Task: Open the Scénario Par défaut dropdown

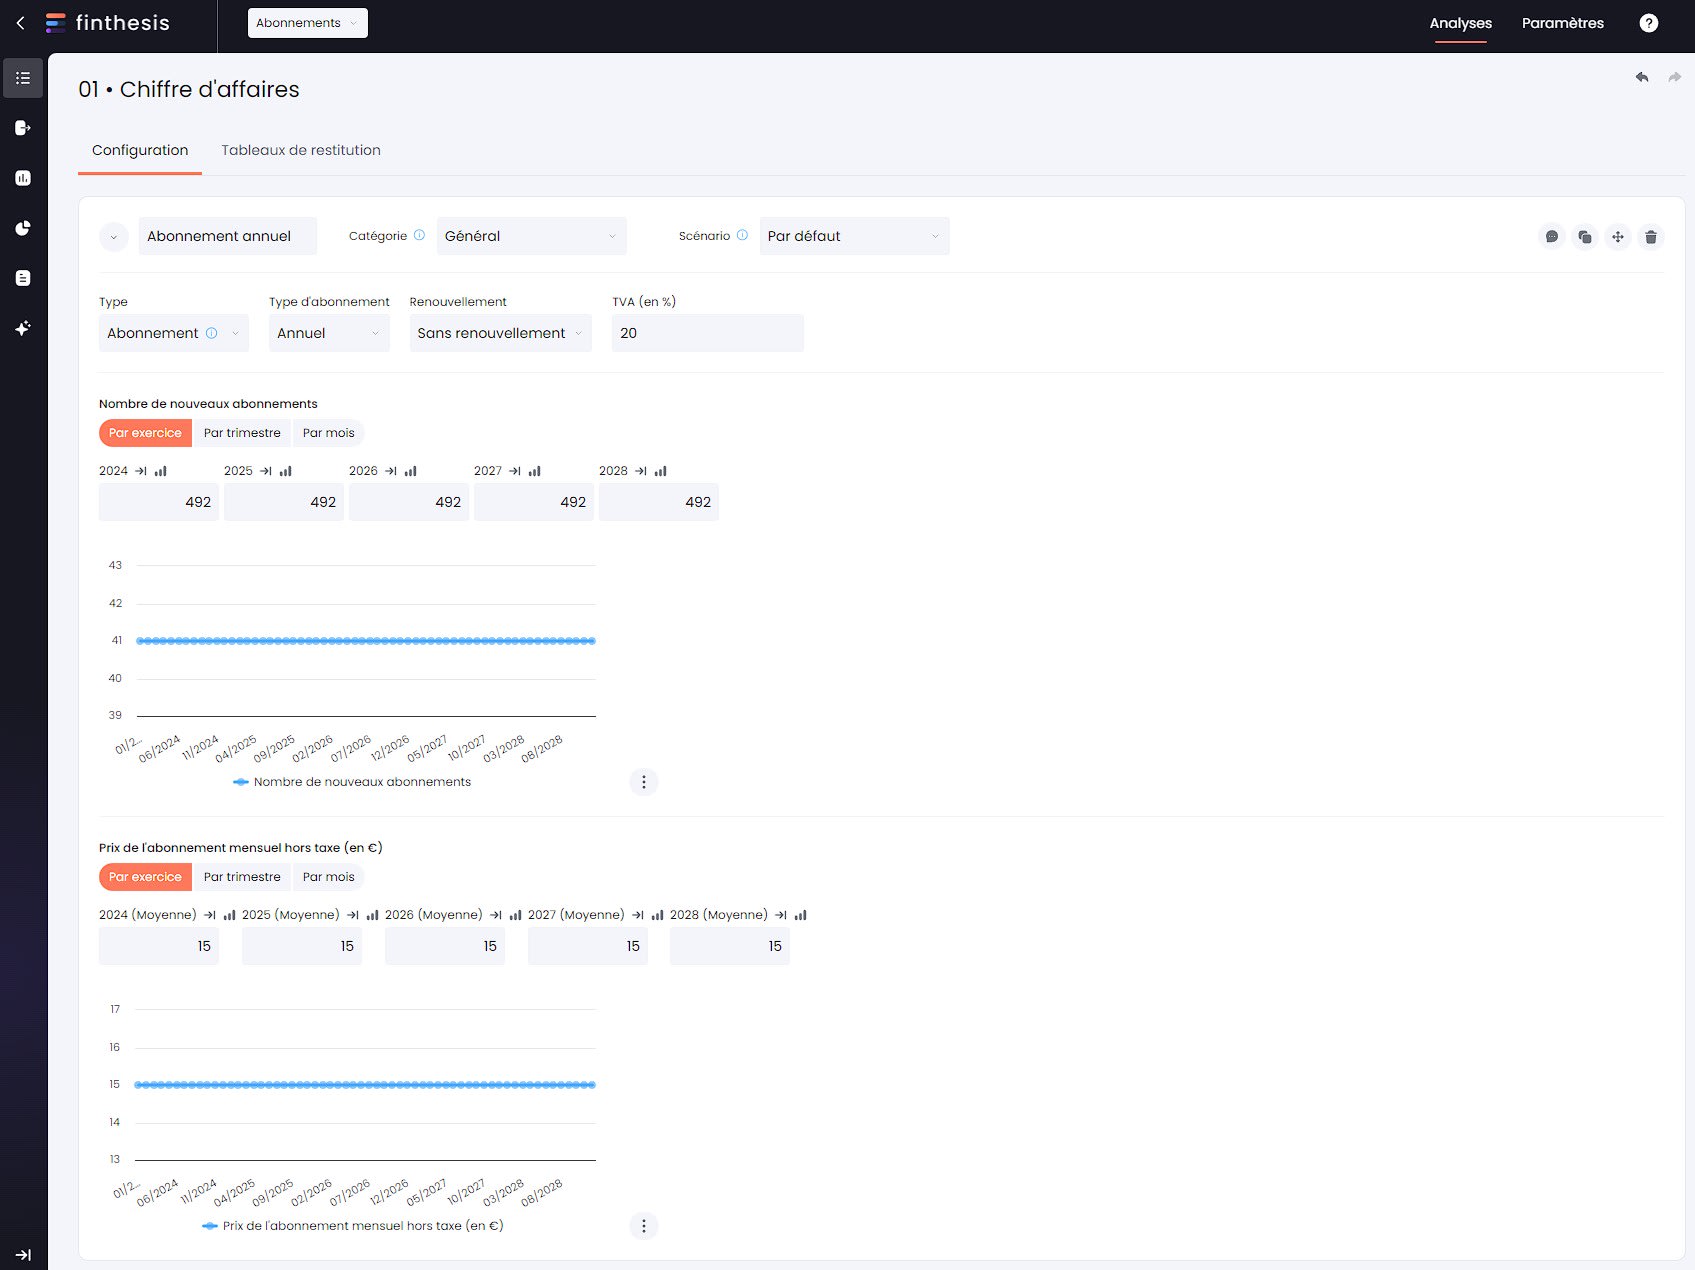Action: click(x=854, y=236)
